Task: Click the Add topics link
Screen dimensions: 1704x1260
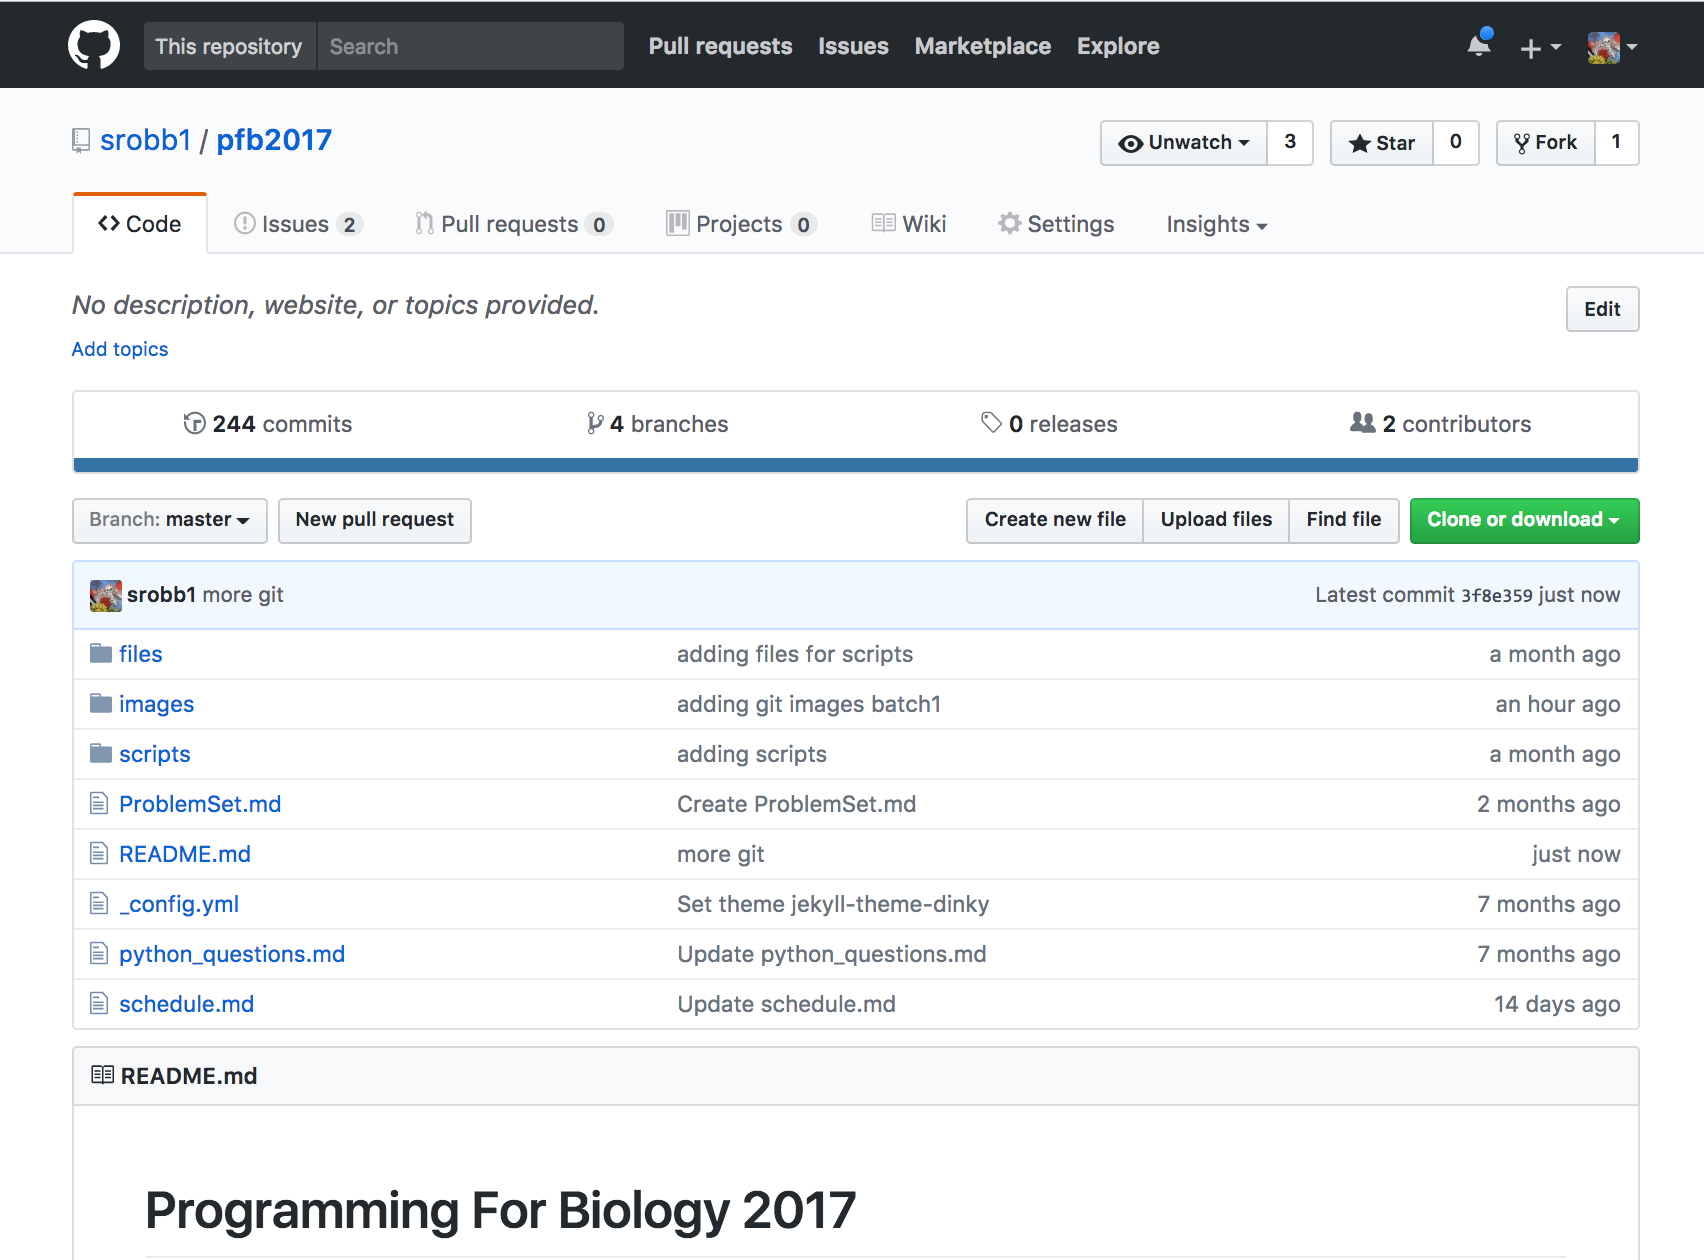Action: [x=120, y=349]
